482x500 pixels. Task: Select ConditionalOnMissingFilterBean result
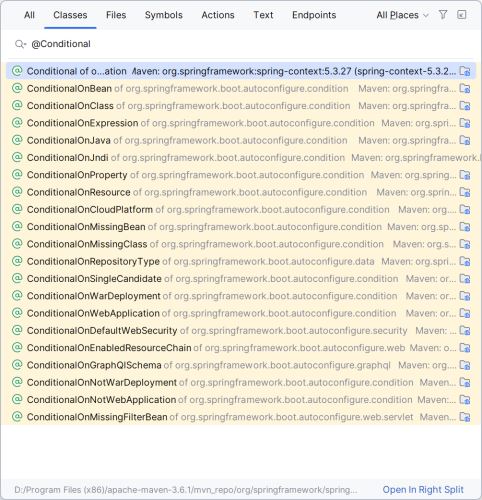pyautogui.click(x=241, y=417)
